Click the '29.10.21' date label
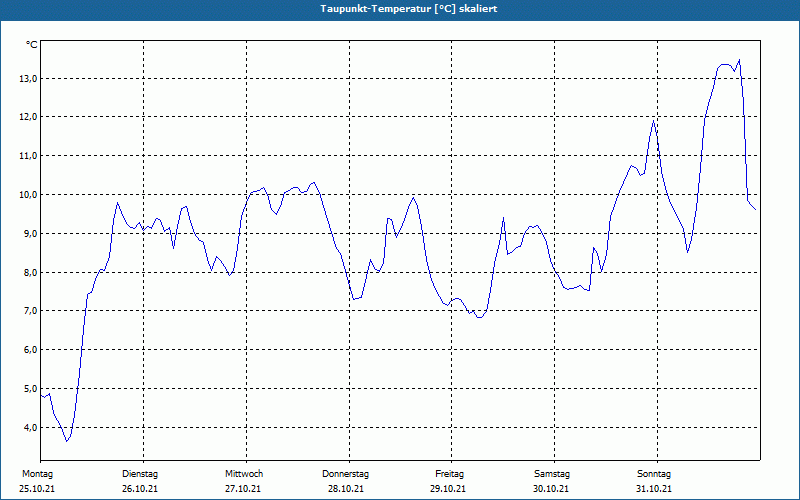This screenshot has height=500, width=800. [x=448, y=489]
